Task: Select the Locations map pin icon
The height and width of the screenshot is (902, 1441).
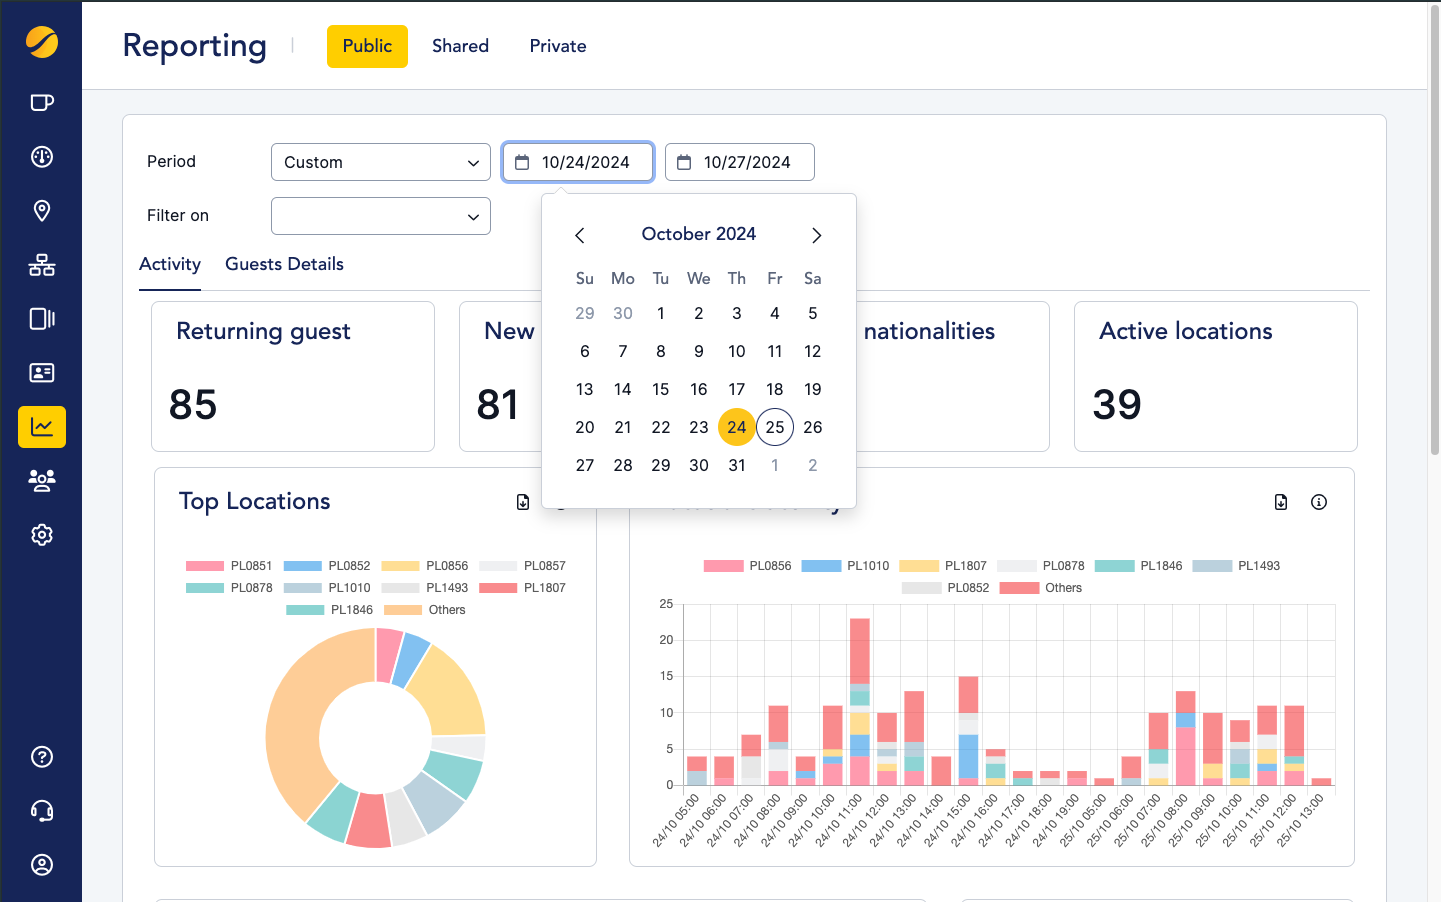Action: pos(41,210)
